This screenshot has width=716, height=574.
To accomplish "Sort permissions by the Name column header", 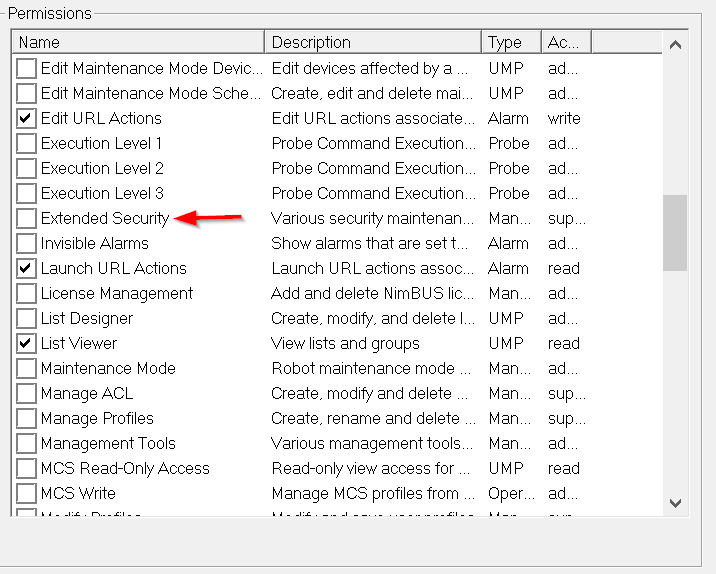I will point(138,42).
